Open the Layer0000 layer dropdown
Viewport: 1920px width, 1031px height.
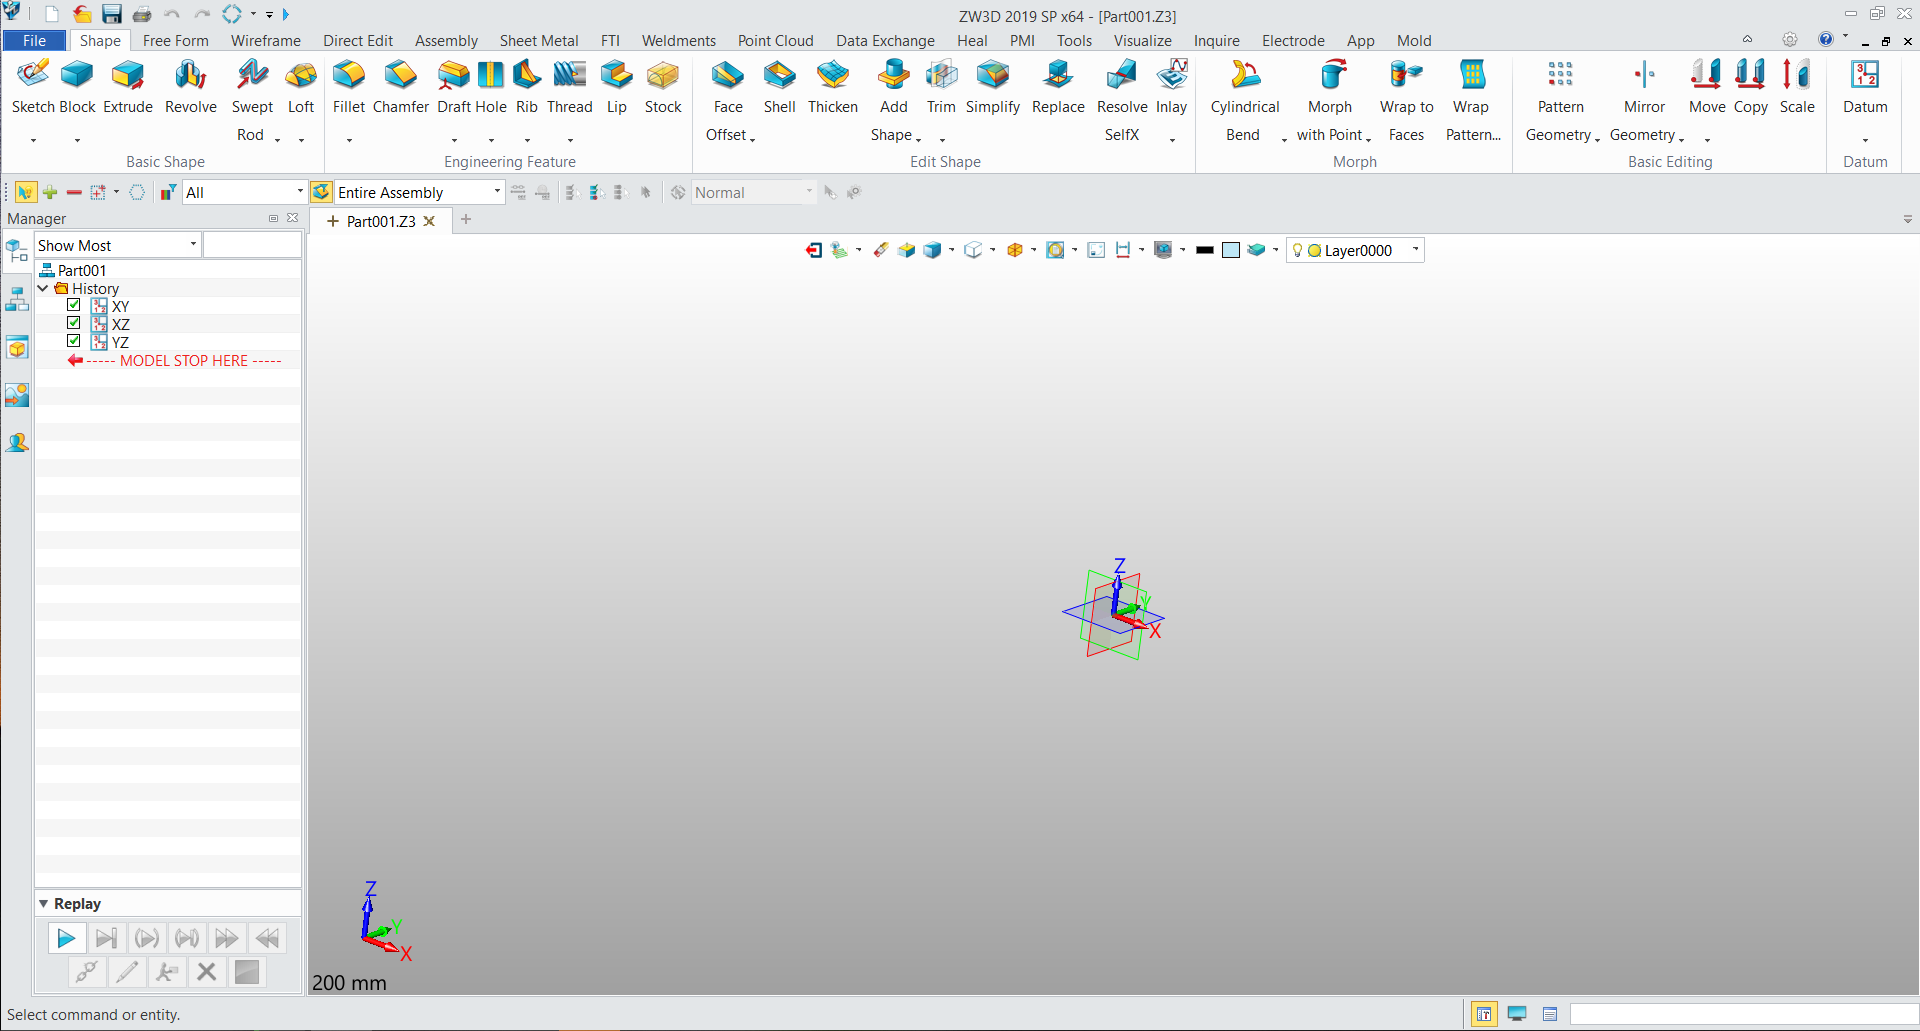[x=1416, y=250]
